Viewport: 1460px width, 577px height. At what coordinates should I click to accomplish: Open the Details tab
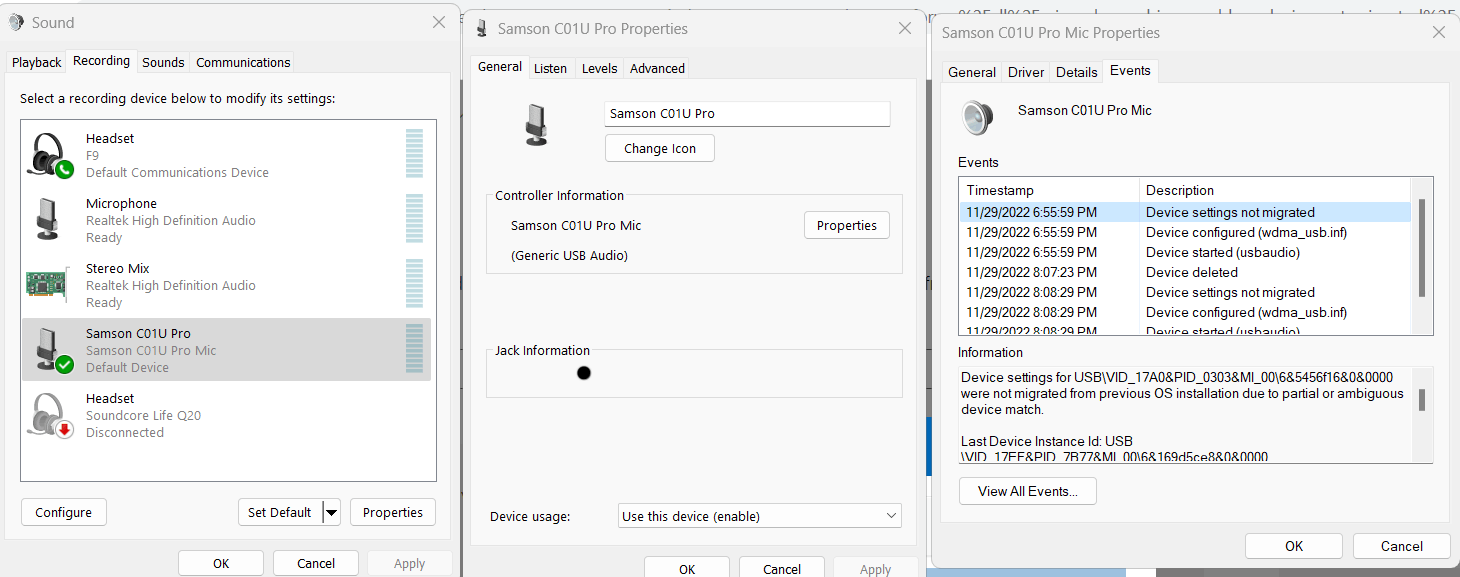pos(1077,72)
